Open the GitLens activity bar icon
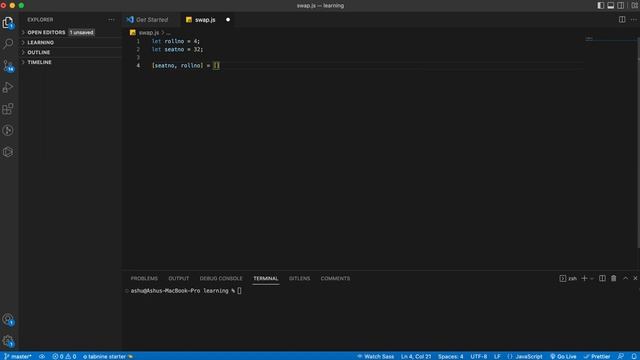The height and width of the screenshot is (360, 640). [x=8, y=131]
